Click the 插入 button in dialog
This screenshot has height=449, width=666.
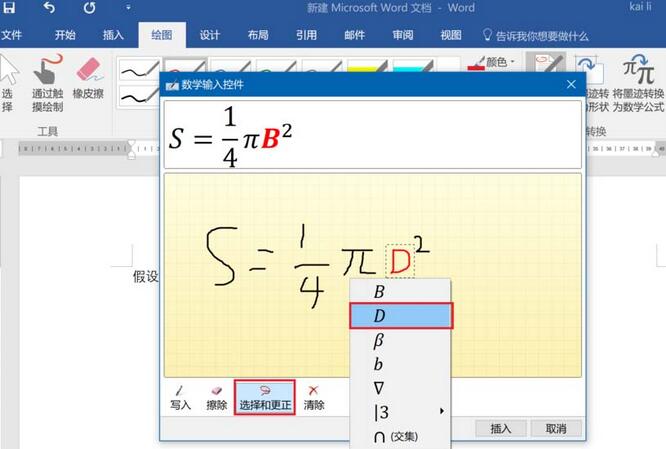click(x=500, y=429)
